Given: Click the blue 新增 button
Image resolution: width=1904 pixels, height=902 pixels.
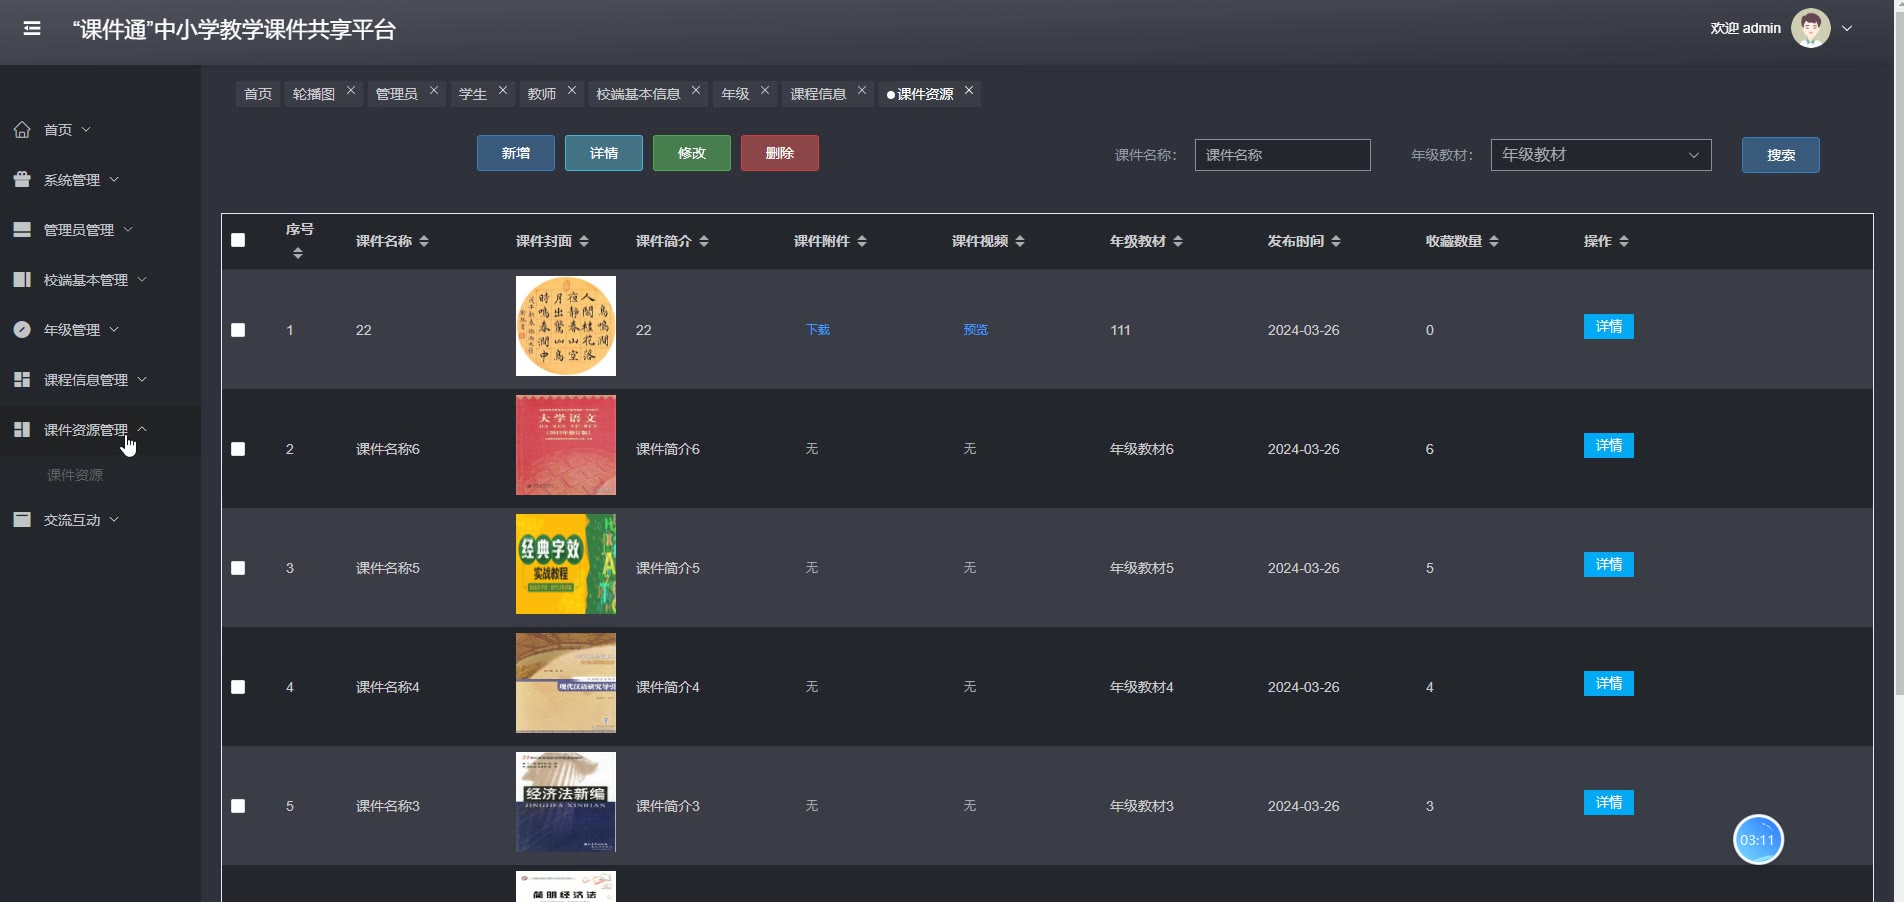Looking at the screenshot, I should click(515, 153).
